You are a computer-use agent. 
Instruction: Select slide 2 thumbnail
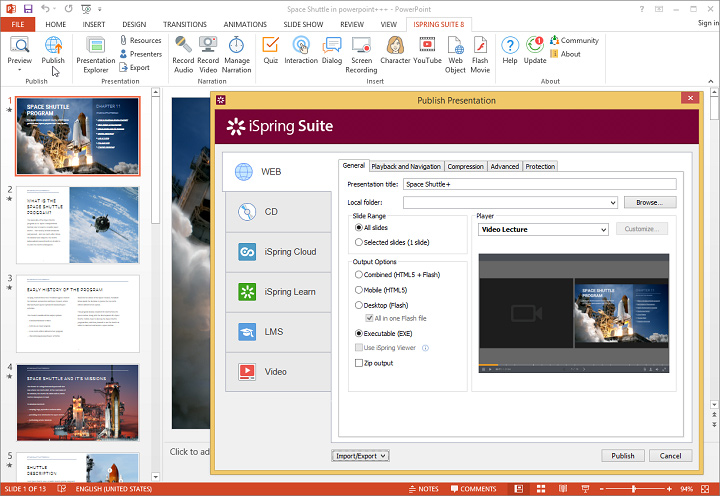pyautogui.click(x=78, y=225)
